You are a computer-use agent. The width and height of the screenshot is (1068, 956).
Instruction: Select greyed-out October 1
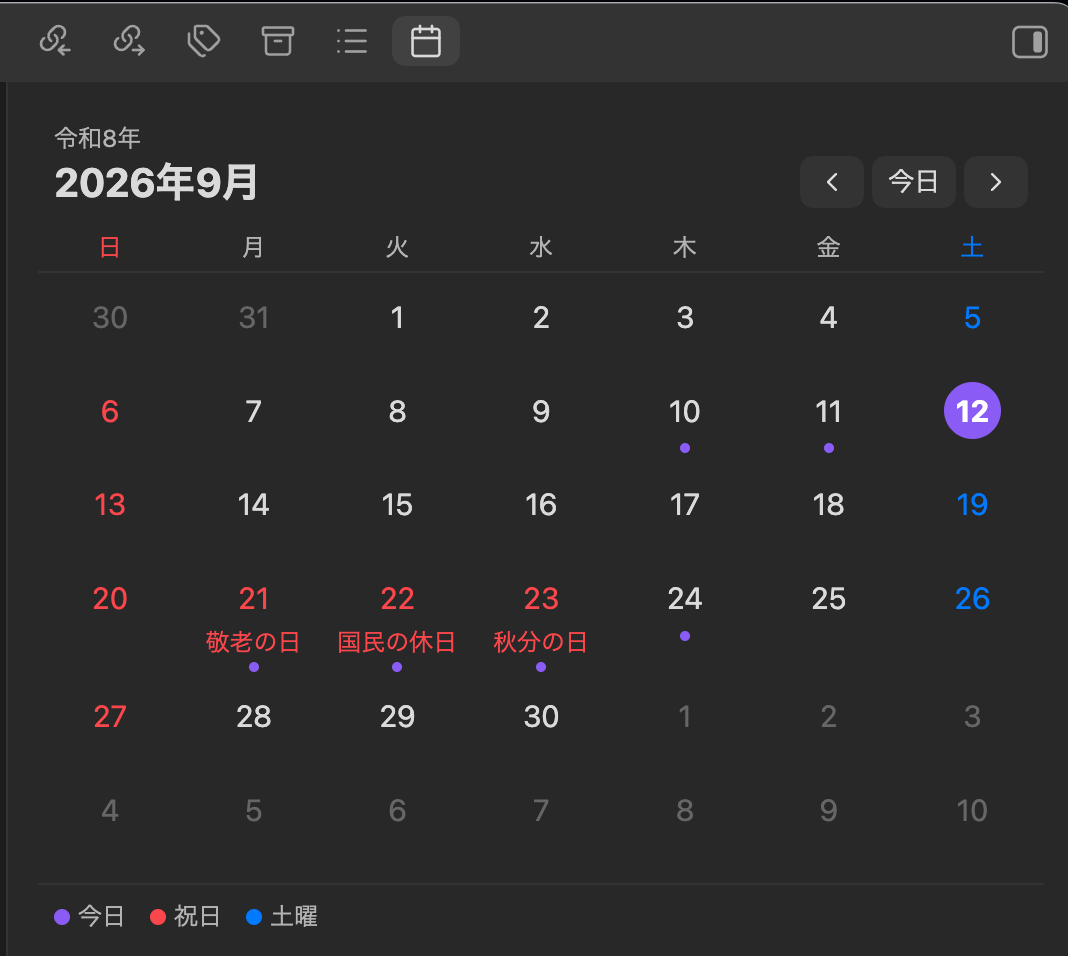[x=685, y=716]
